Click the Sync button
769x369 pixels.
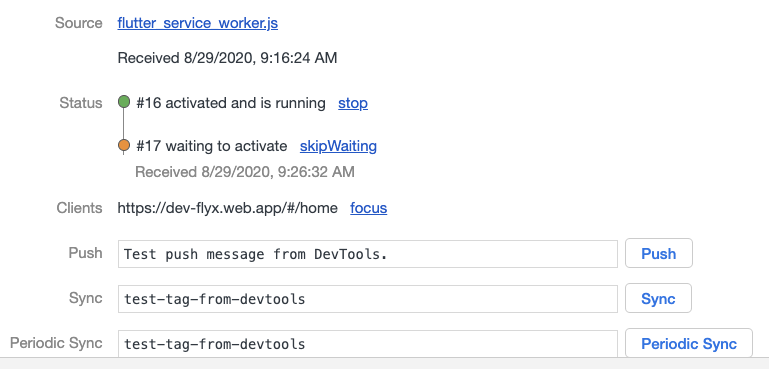point(658,298)
